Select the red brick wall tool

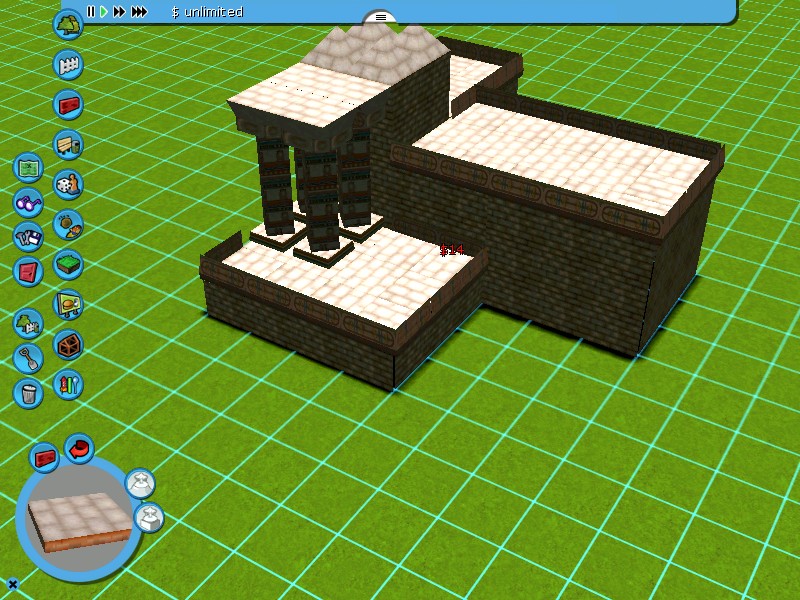click(67, 104)
